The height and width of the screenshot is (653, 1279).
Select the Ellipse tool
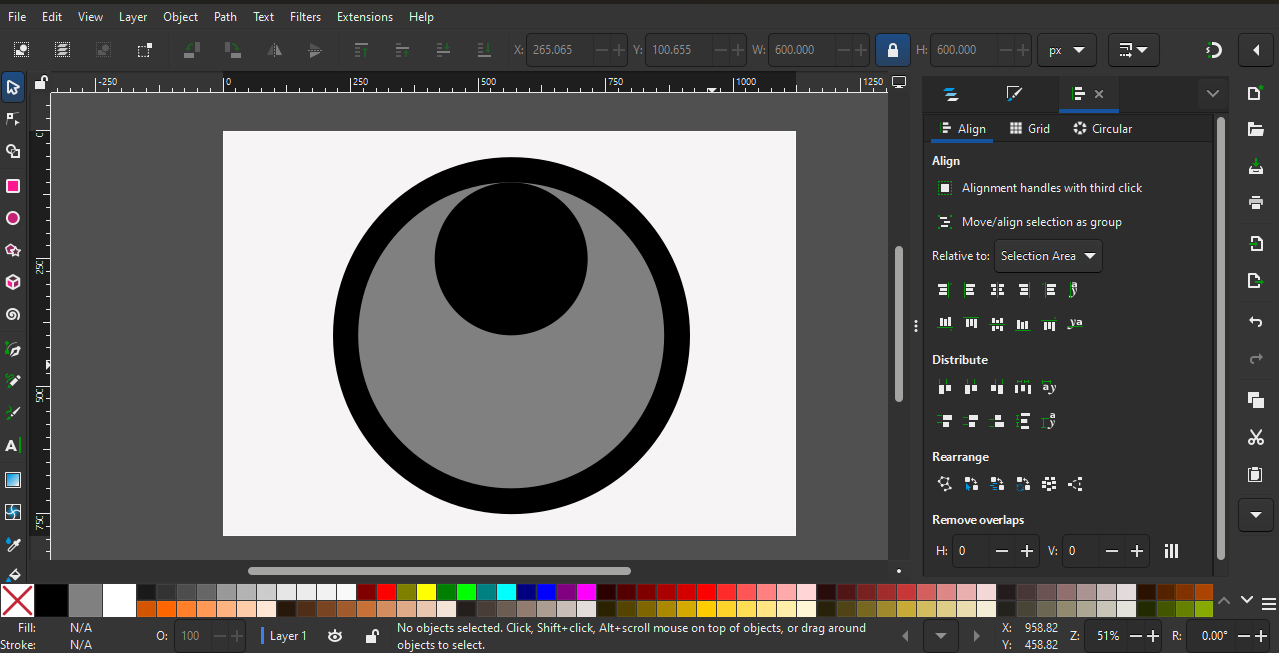coord(13,218)
